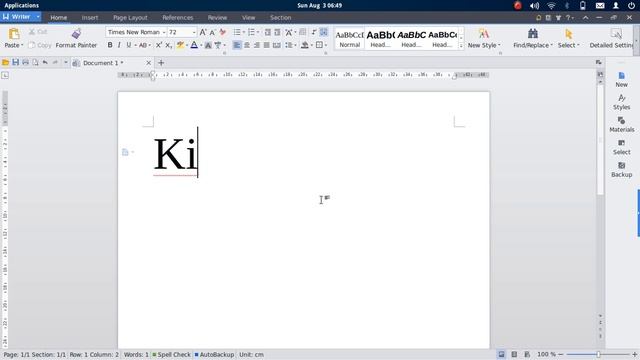
Task: Apply text highlight color marker
Action: pos(180,45)
